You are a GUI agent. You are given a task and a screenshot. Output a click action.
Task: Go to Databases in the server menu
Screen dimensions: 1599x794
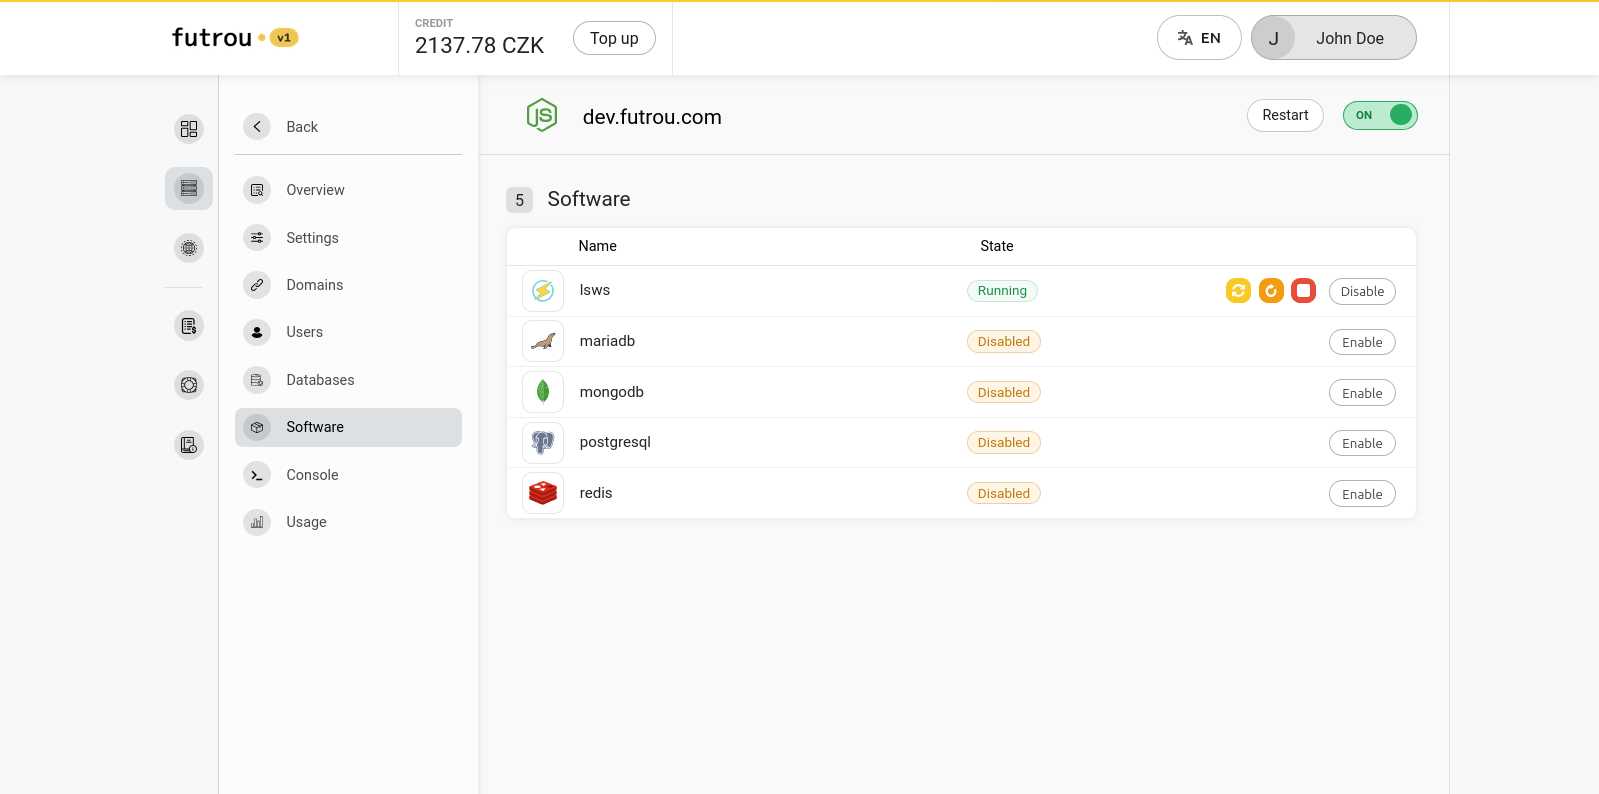pos(348,380)
